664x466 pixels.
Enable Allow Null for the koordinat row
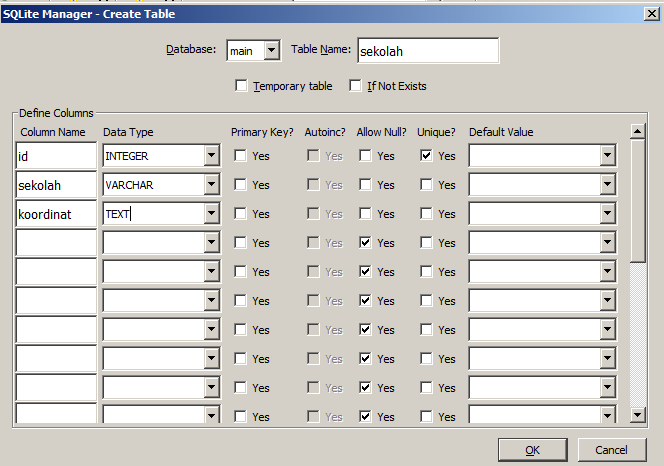(365, 214)
